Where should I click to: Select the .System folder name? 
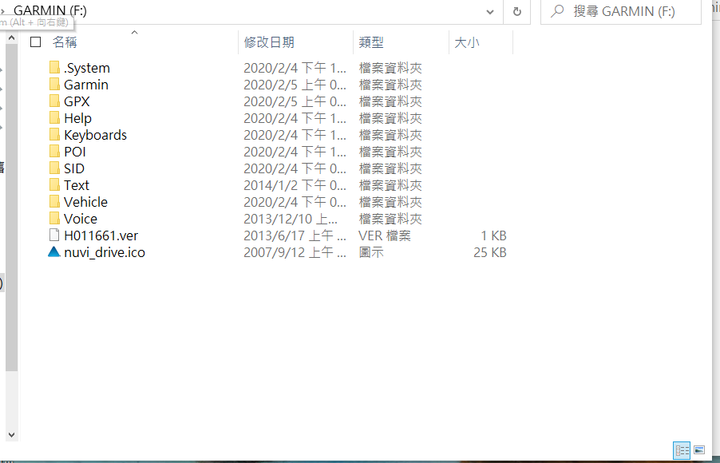[87, 68]
